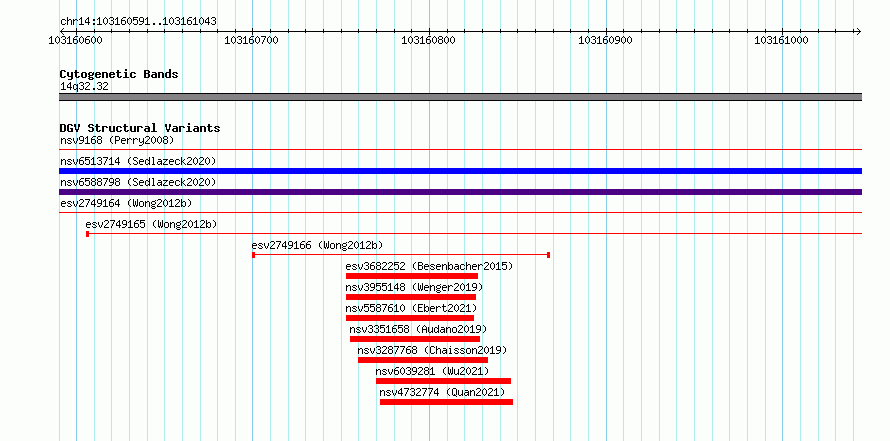Image resolution: width=890 pixels, height=441 pixels.
Task: Click the start marker of esv2749165
Action: coord(87,234)
